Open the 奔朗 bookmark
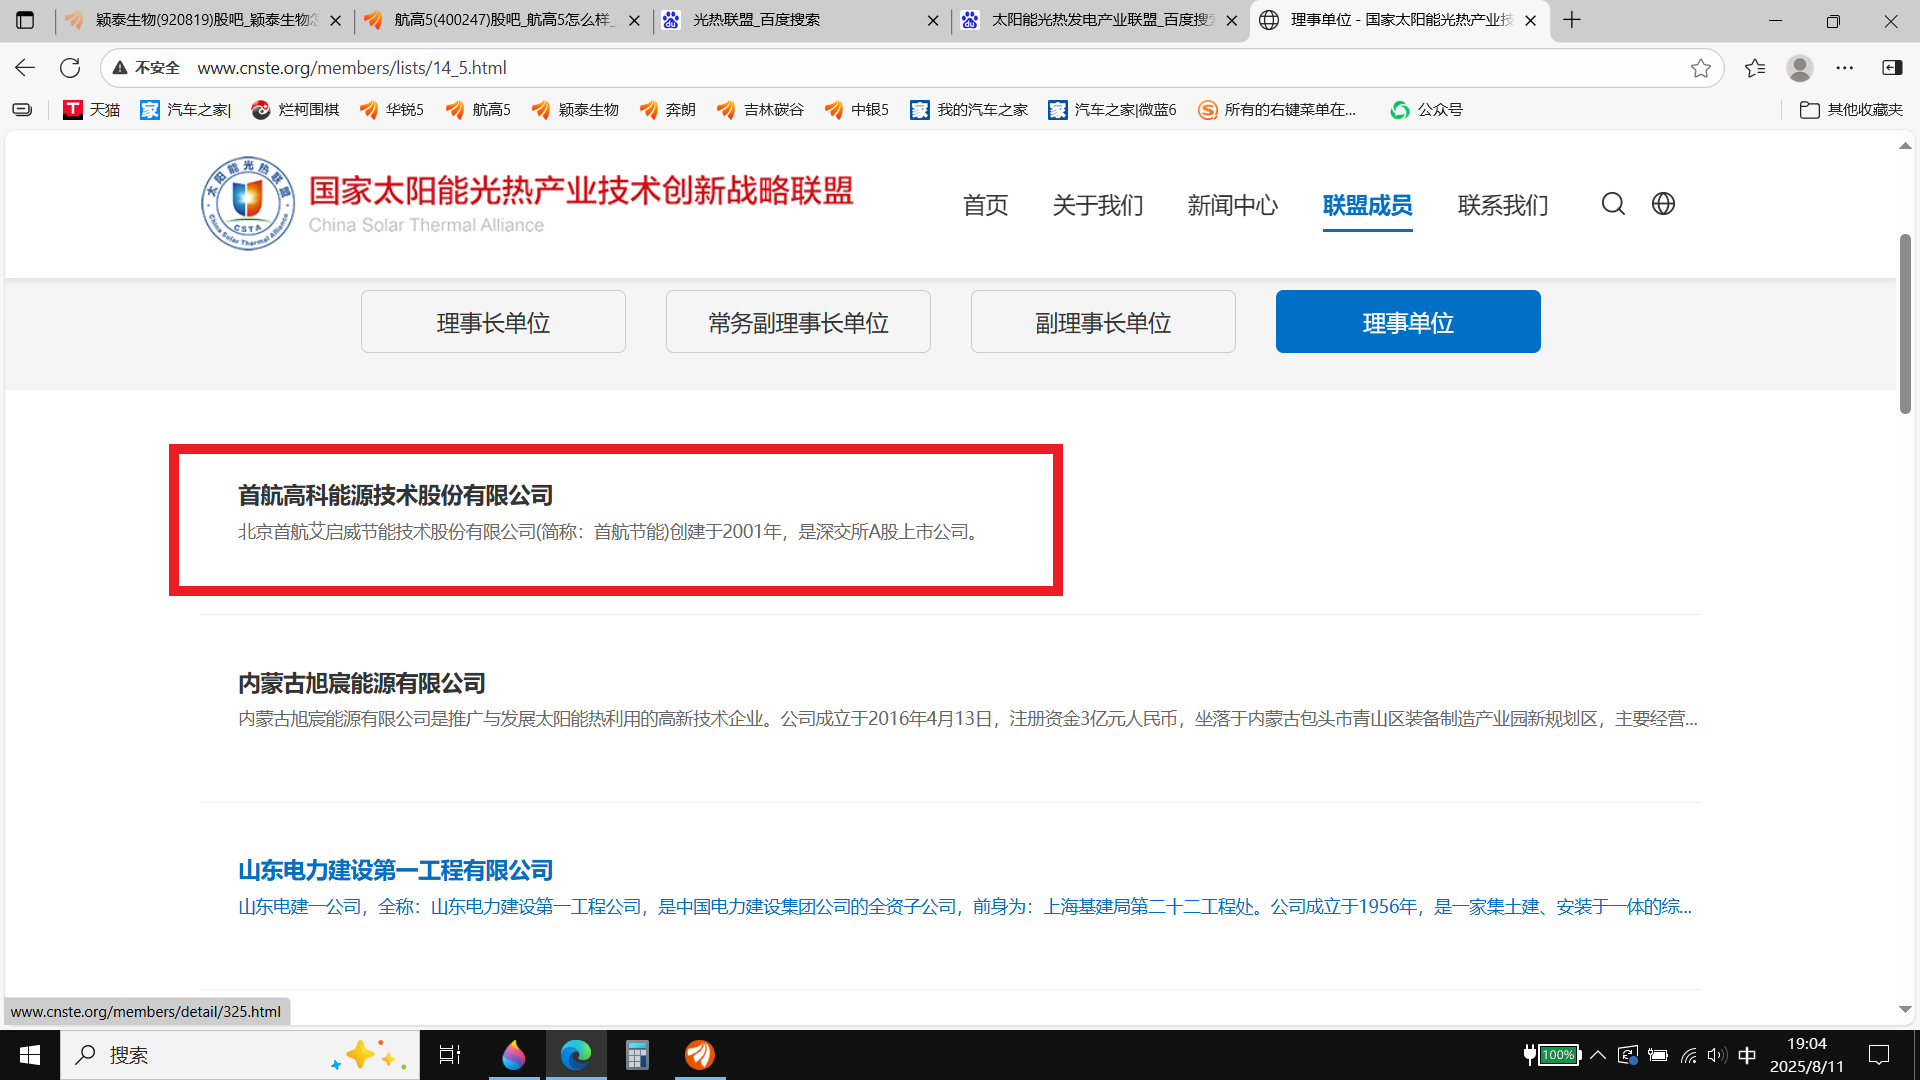1920x1080 pixels. coord(667,110)
